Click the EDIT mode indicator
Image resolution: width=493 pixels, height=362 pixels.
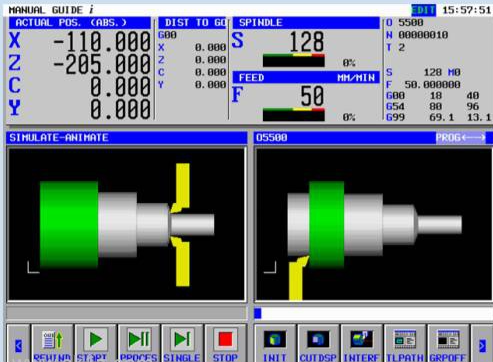pos(423,10)
